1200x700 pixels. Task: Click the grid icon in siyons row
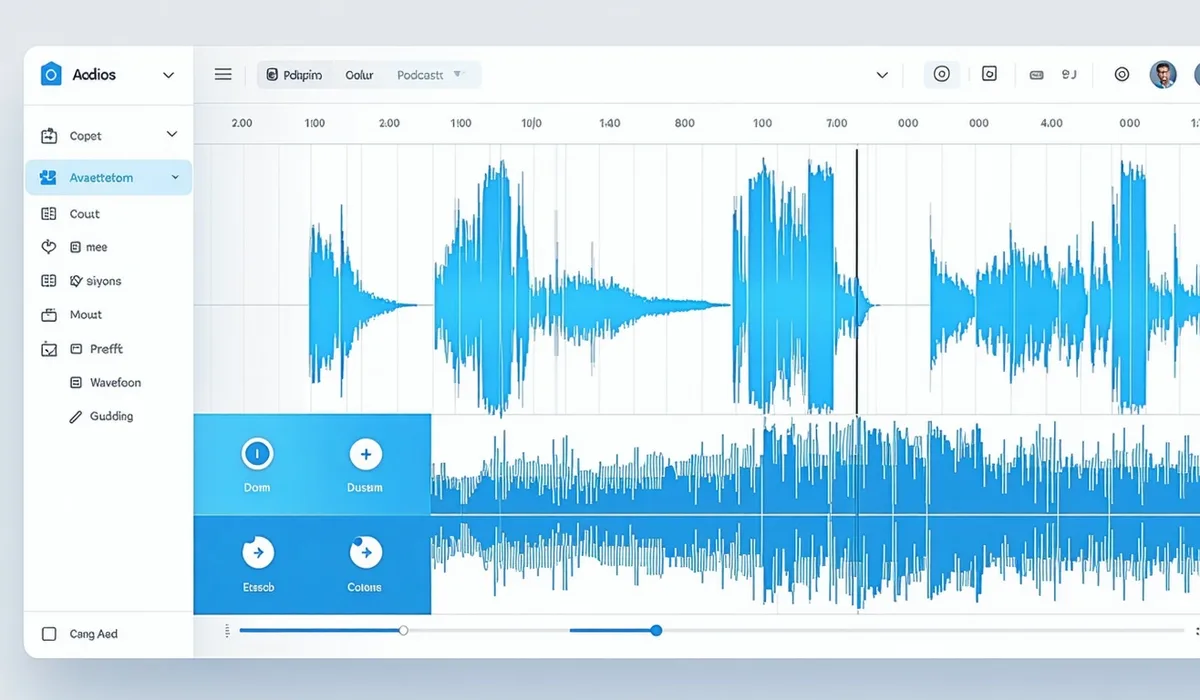click(x=48, y=281)
